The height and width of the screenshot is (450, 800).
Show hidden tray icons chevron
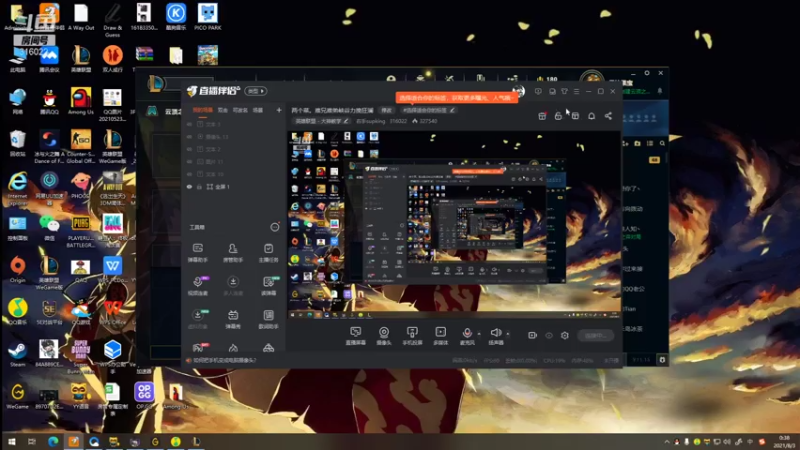666,442
